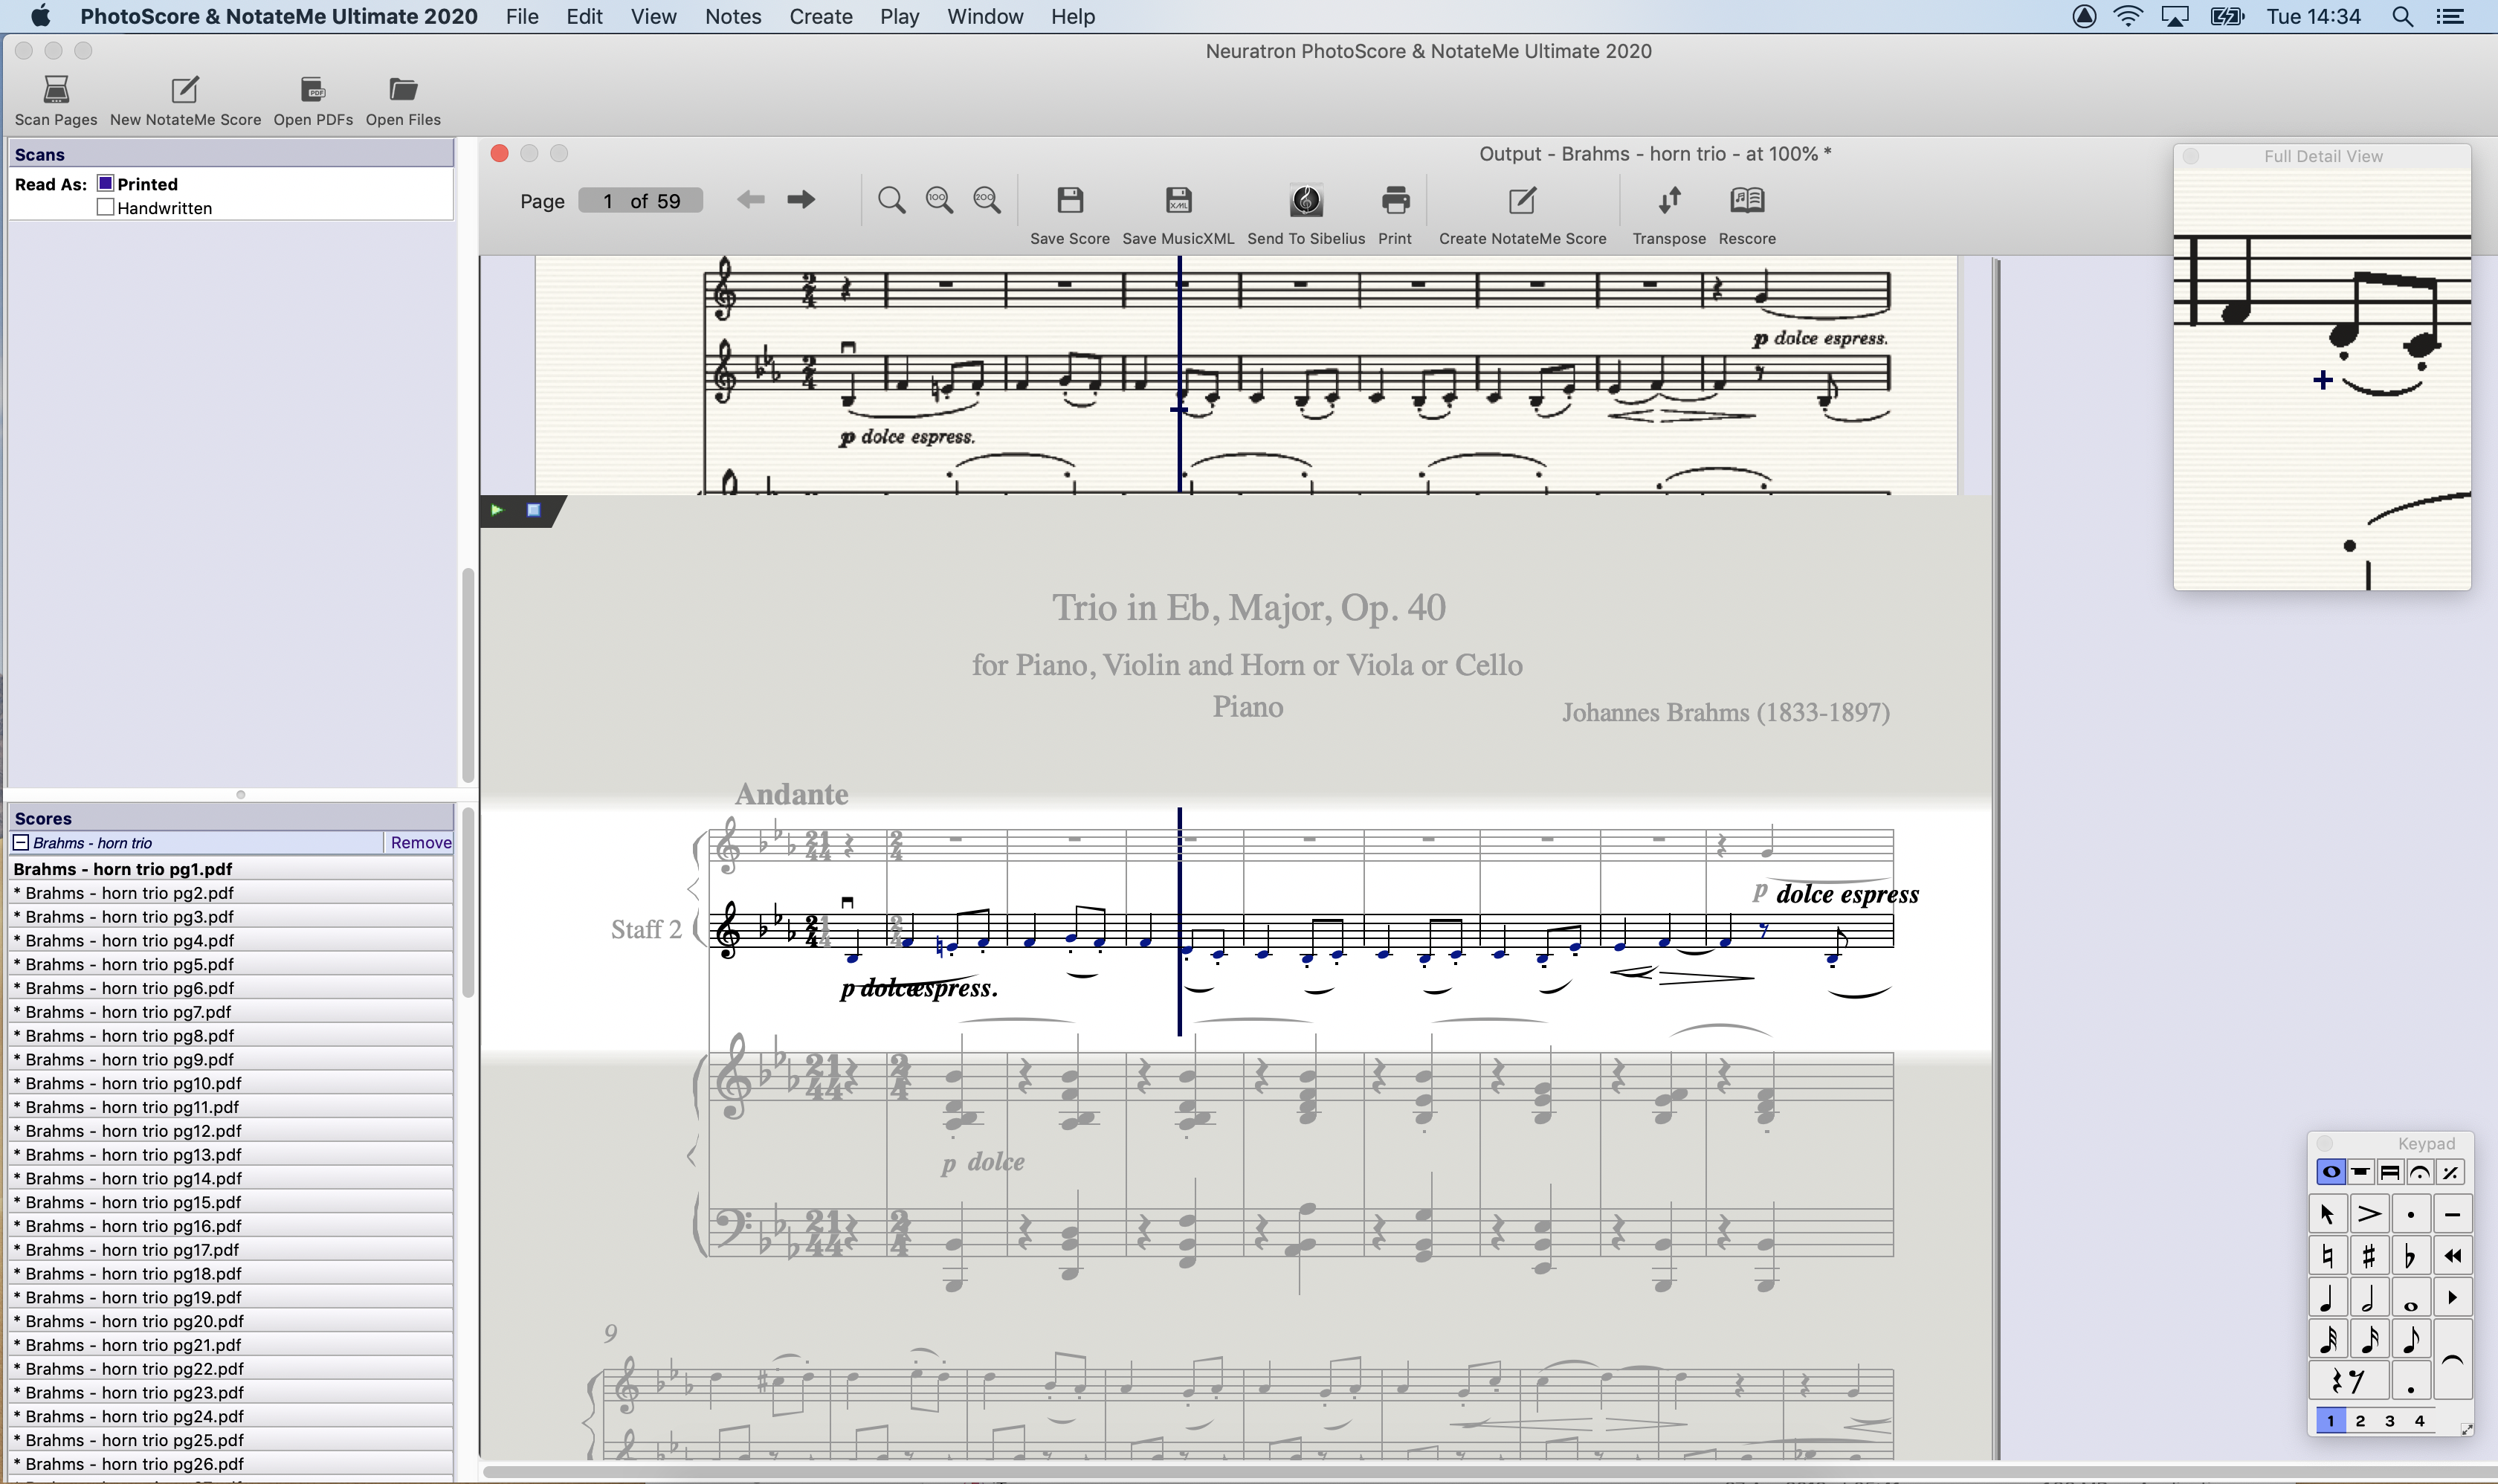Select the staccato dot on the Keypad
The height and width of the screenshot is (1484, 2498).
point(2411,1214)
